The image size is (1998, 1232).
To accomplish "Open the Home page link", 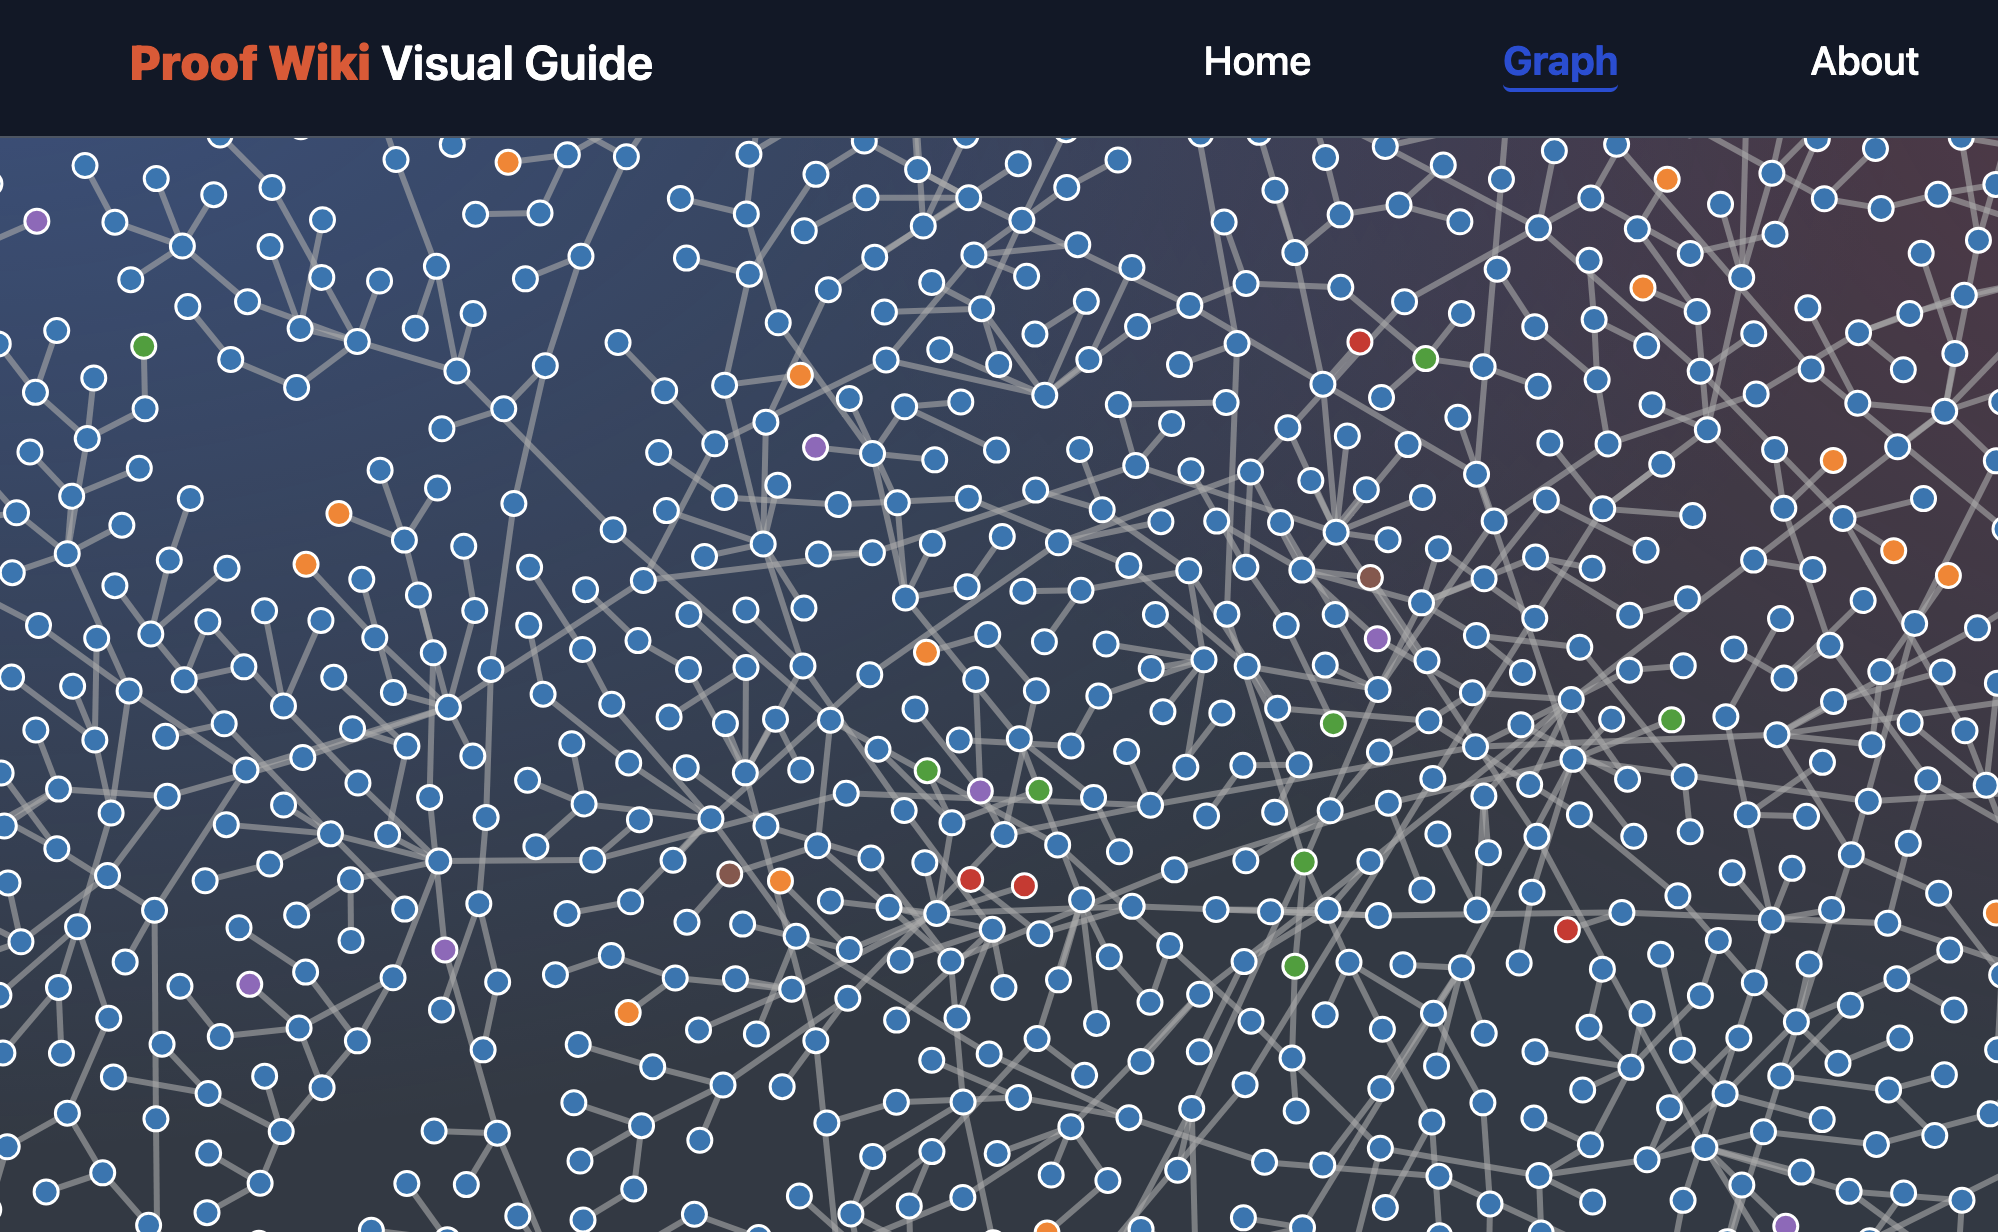I will (x=1256, y=62).
